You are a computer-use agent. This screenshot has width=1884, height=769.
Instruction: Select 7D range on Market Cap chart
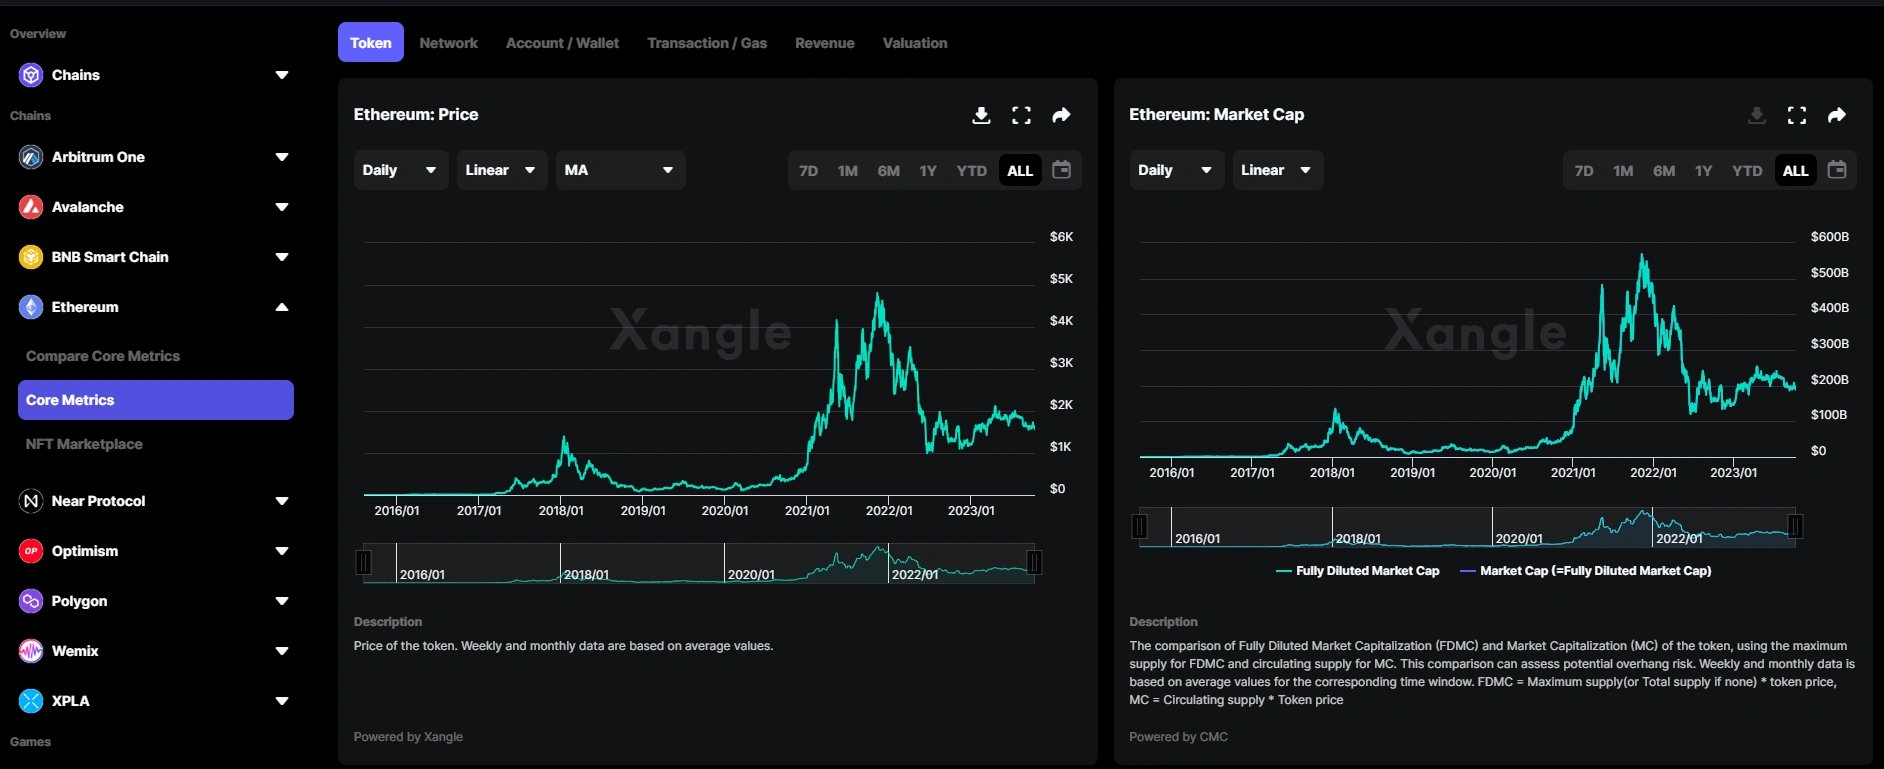click(1584, 171)
